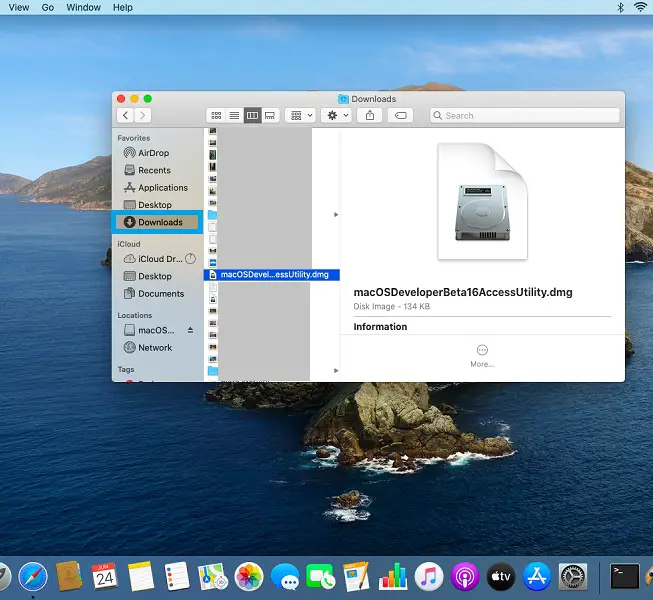Open the Help menu

point(122,7)
